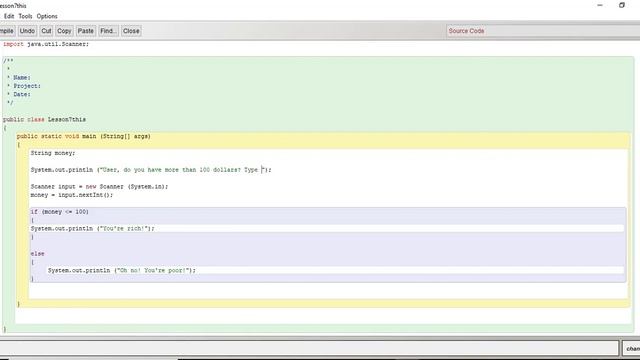Click the println "You're rich!" line
This screenshot has height=360, width=640.
(93, 229)
